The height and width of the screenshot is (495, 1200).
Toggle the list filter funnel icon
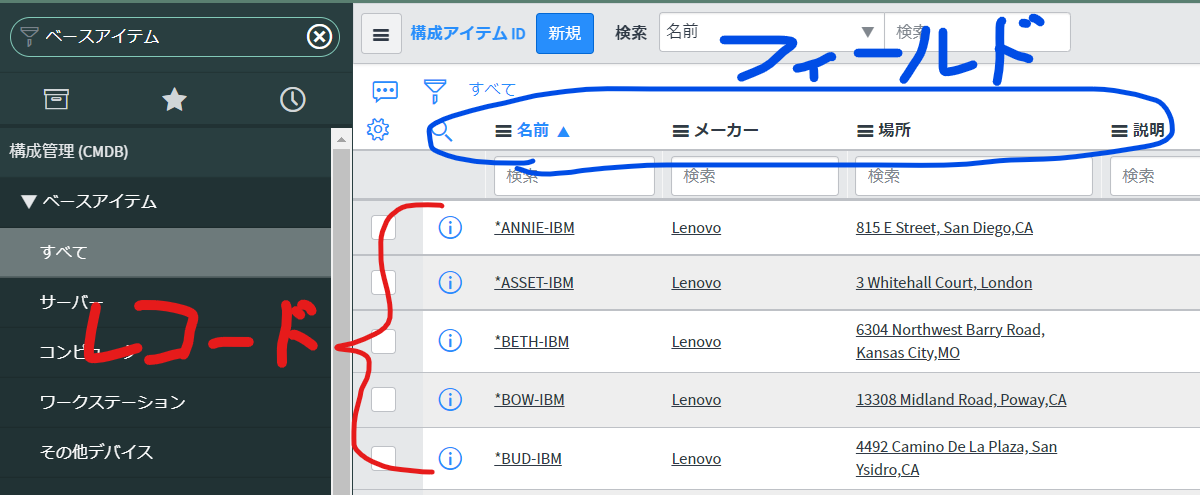(x=434, y=91)
